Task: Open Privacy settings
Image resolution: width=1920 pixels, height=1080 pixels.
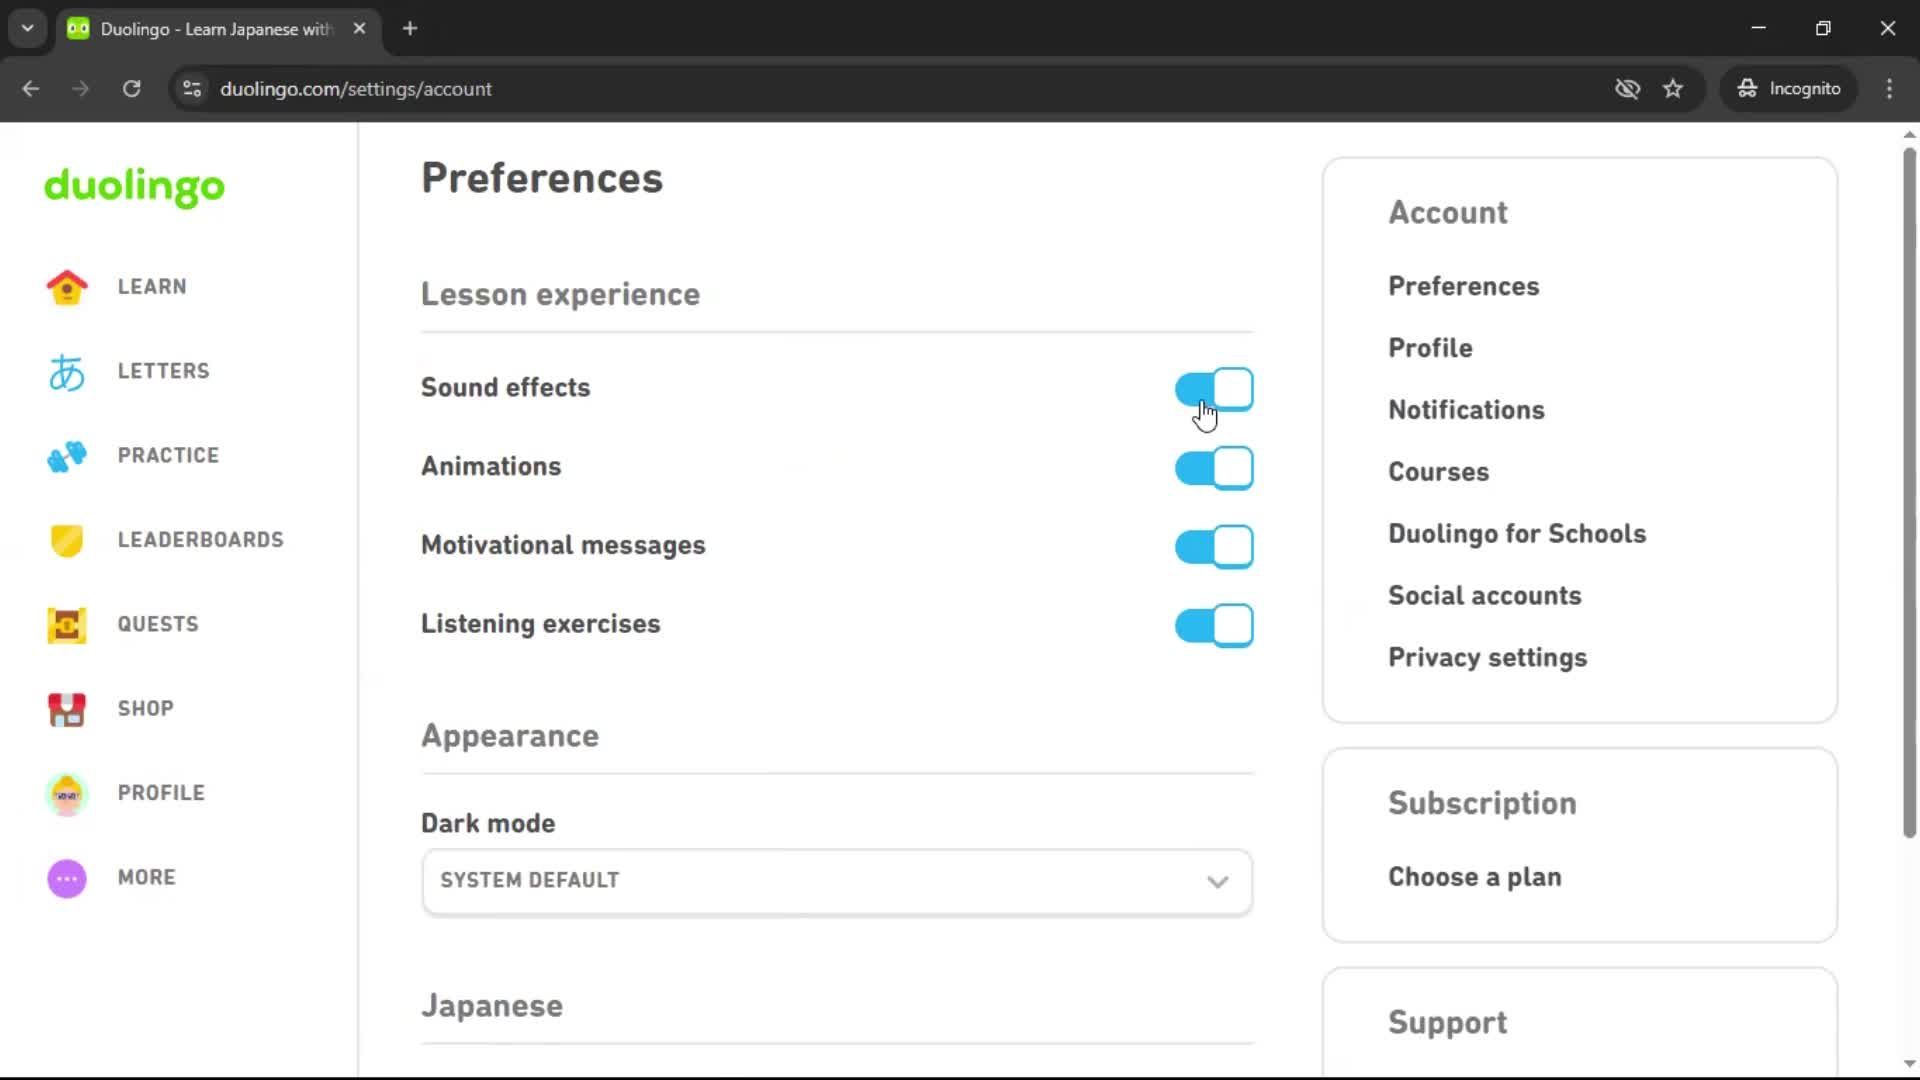Action: (x=1487, y=658)
